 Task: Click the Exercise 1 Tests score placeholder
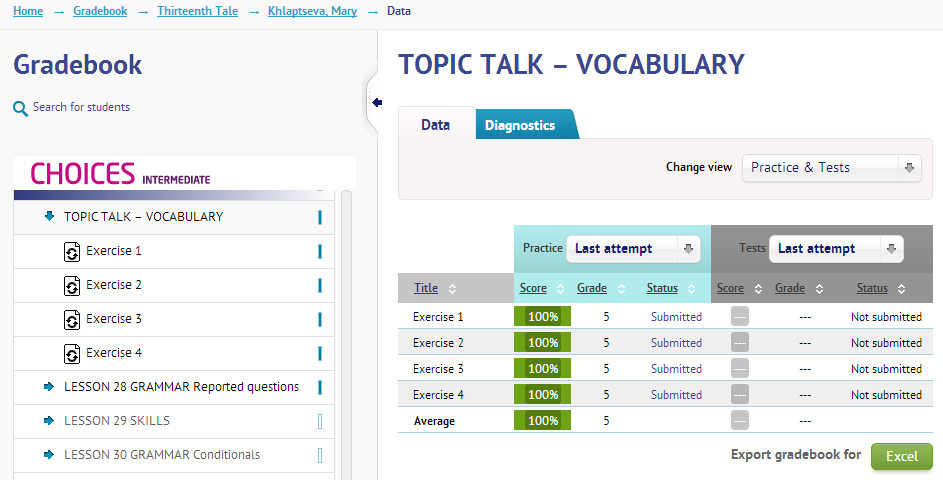pos(739,317)
